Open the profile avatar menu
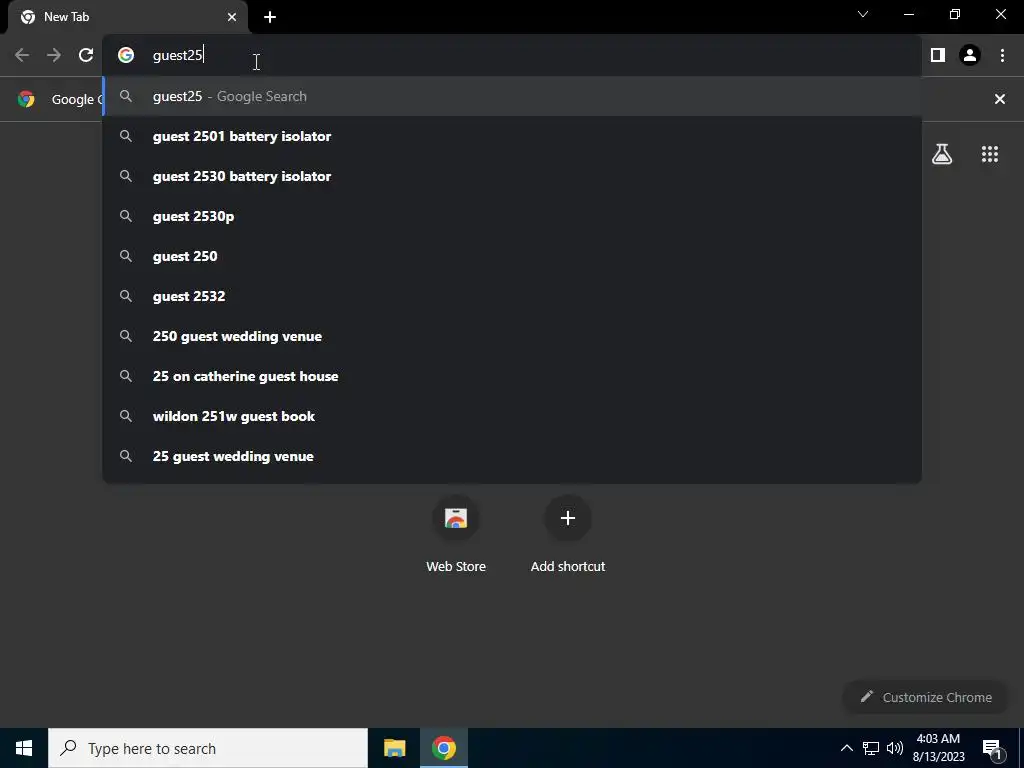Viewport: 1024px width, 768px height. (x=970, y=56)
